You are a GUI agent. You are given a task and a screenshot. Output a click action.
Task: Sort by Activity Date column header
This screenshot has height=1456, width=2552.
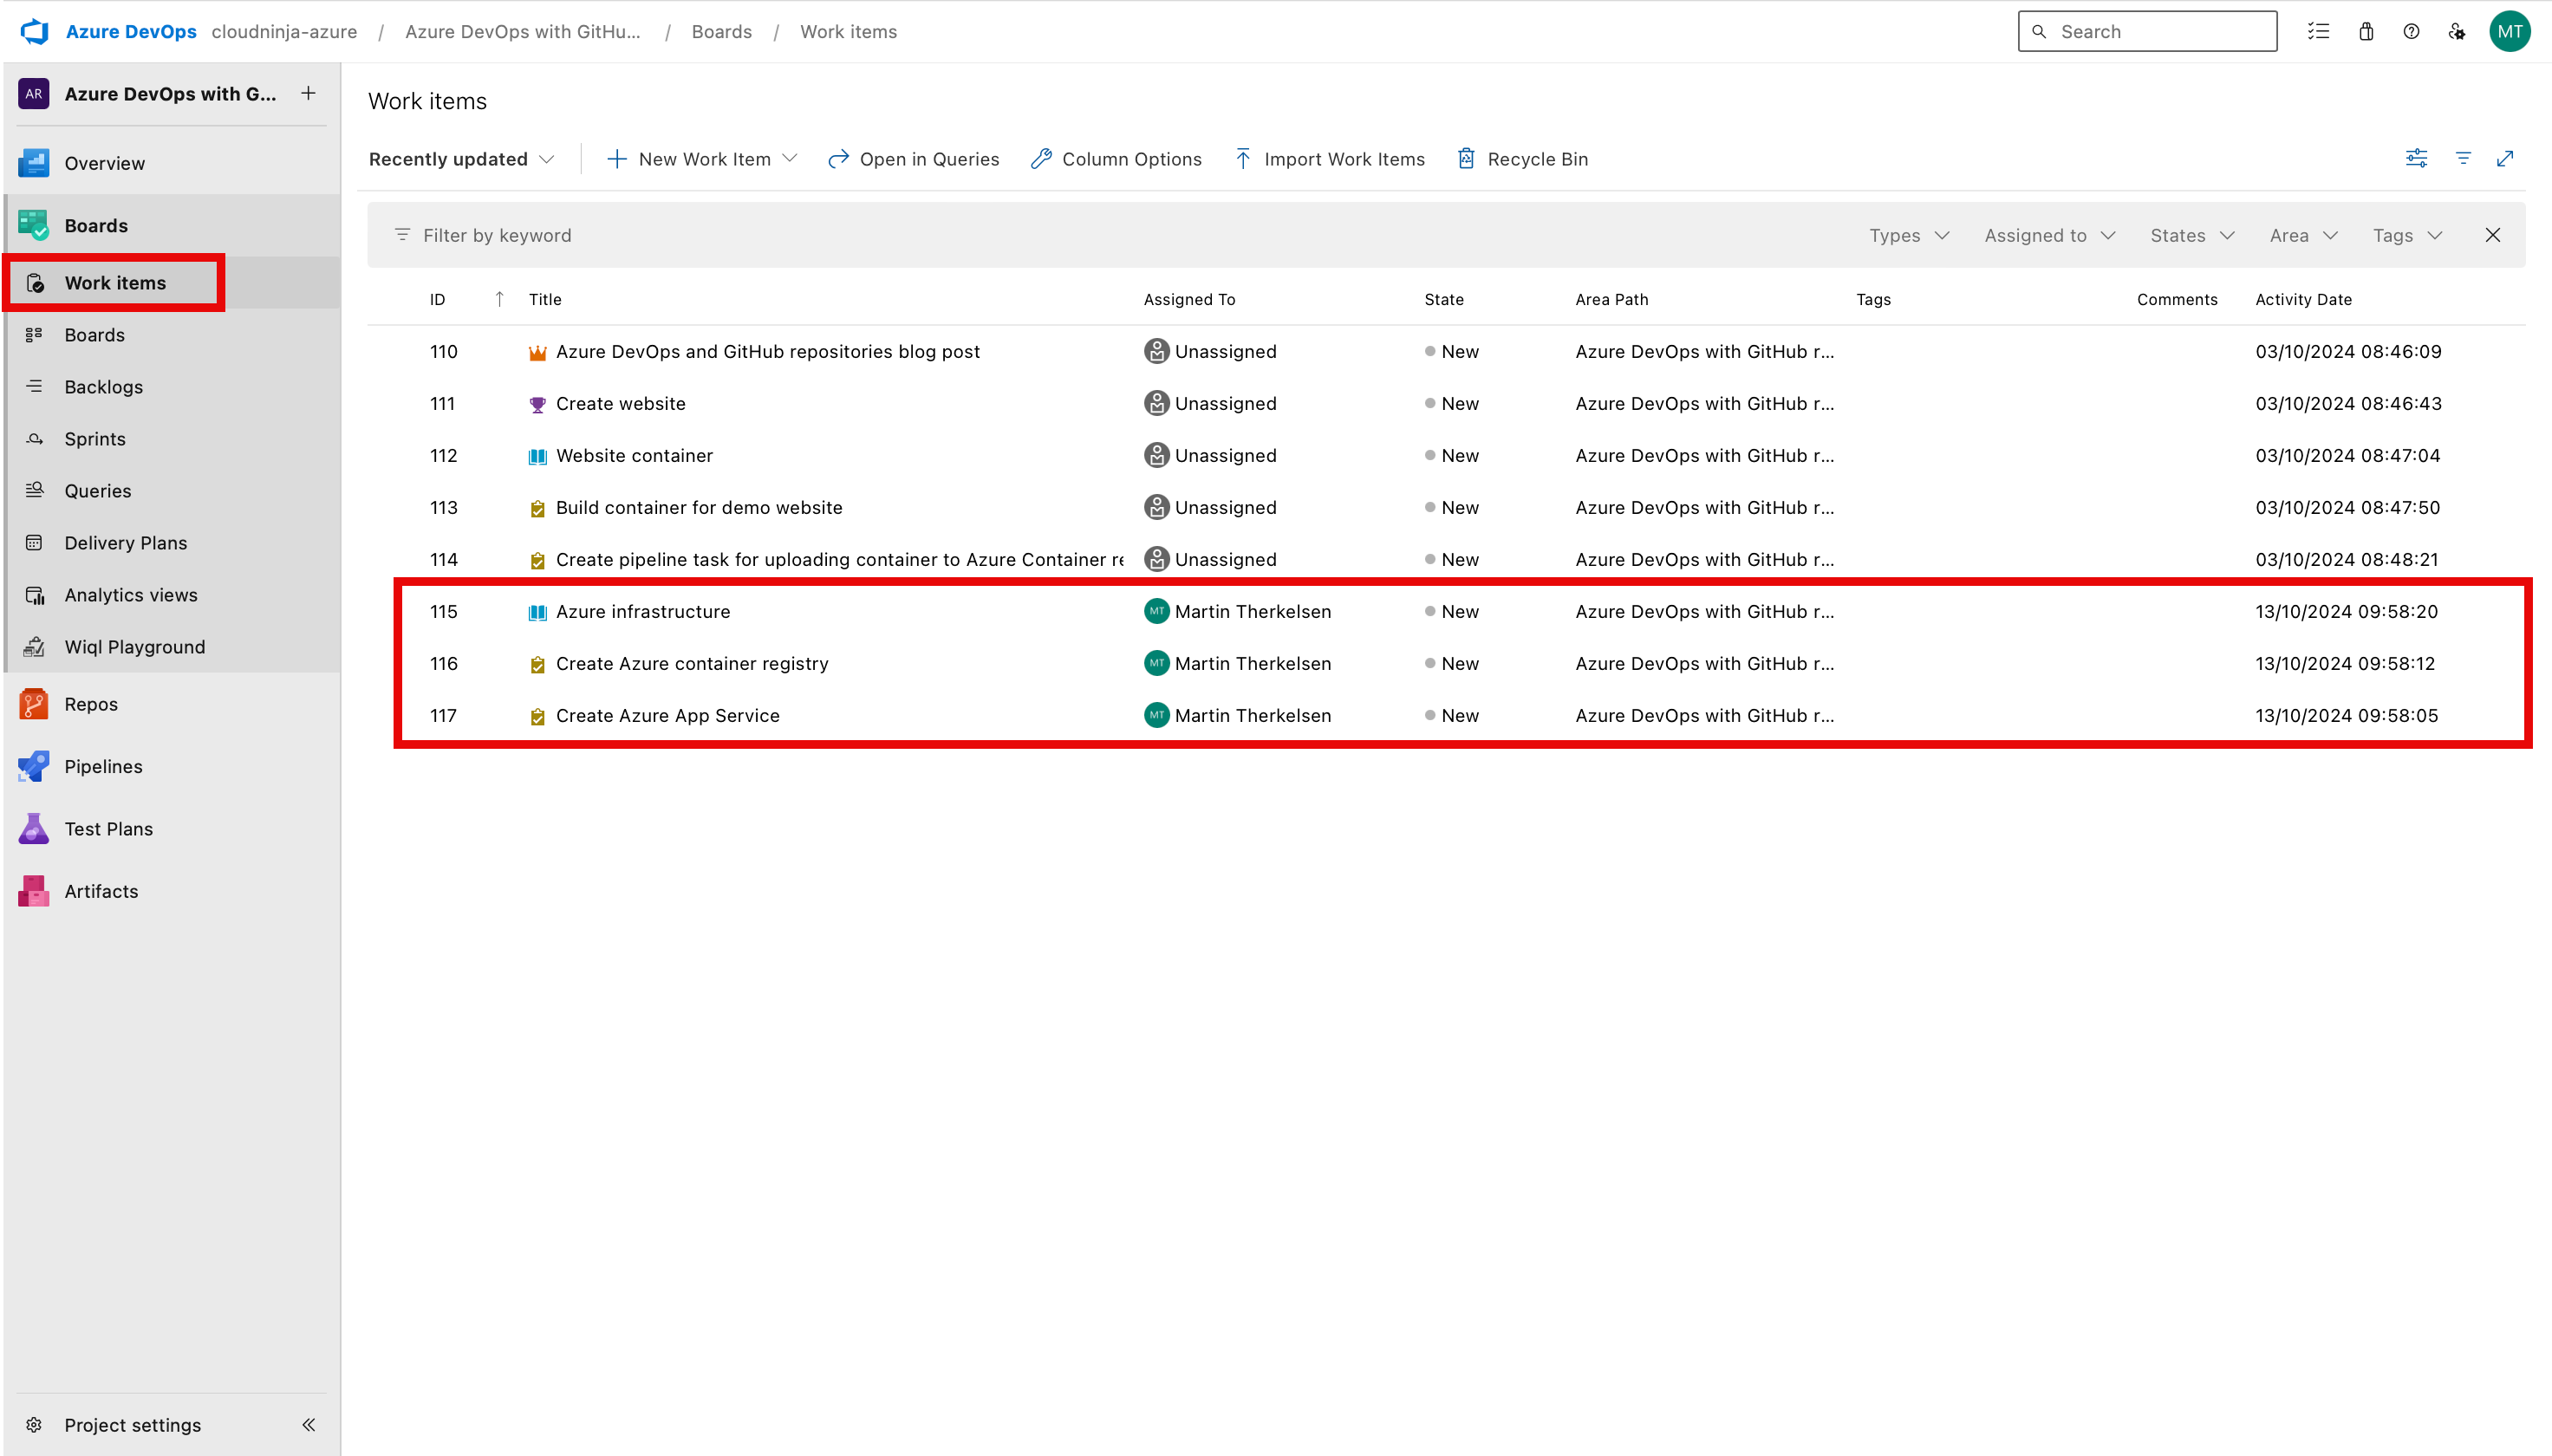coord(2303,299)
